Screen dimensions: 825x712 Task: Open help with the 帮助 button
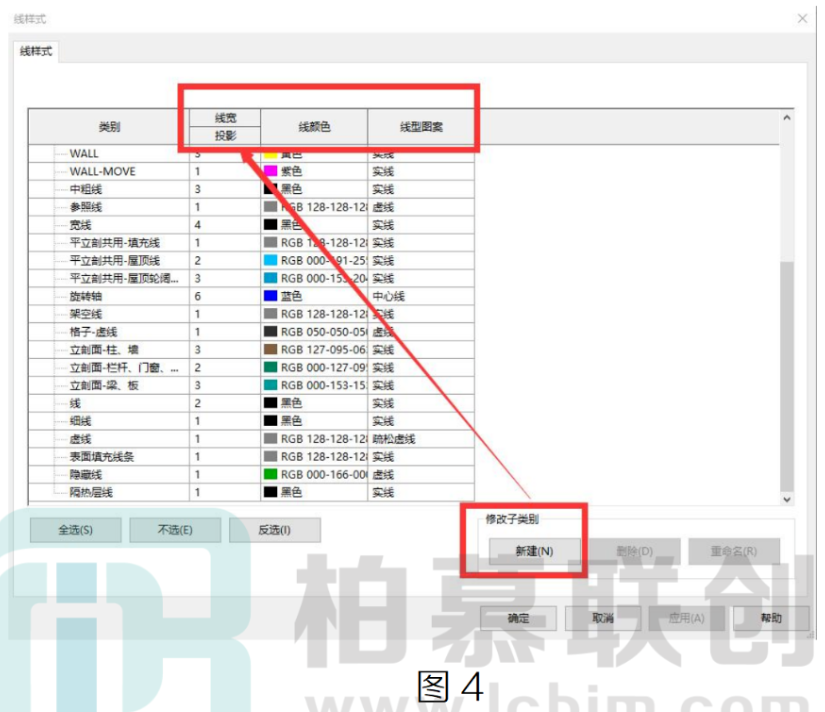tap(771, 618)
